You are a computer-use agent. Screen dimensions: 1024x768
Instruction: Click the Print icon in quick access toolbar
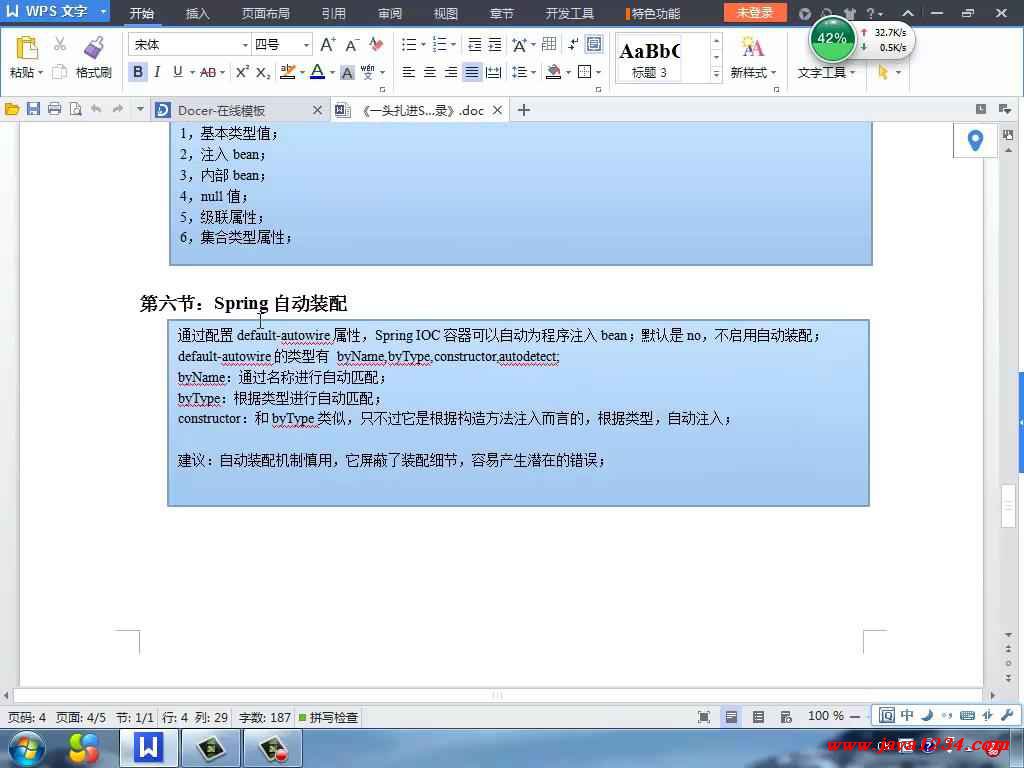(x=54, y=109)
